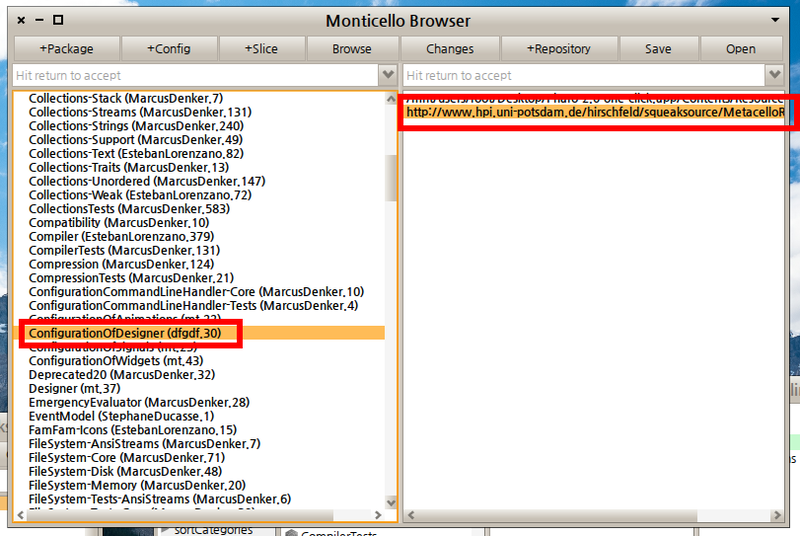Add a new repository with +Repository
Viewport: 800px width, 536px height.
[x=558, y=48]
